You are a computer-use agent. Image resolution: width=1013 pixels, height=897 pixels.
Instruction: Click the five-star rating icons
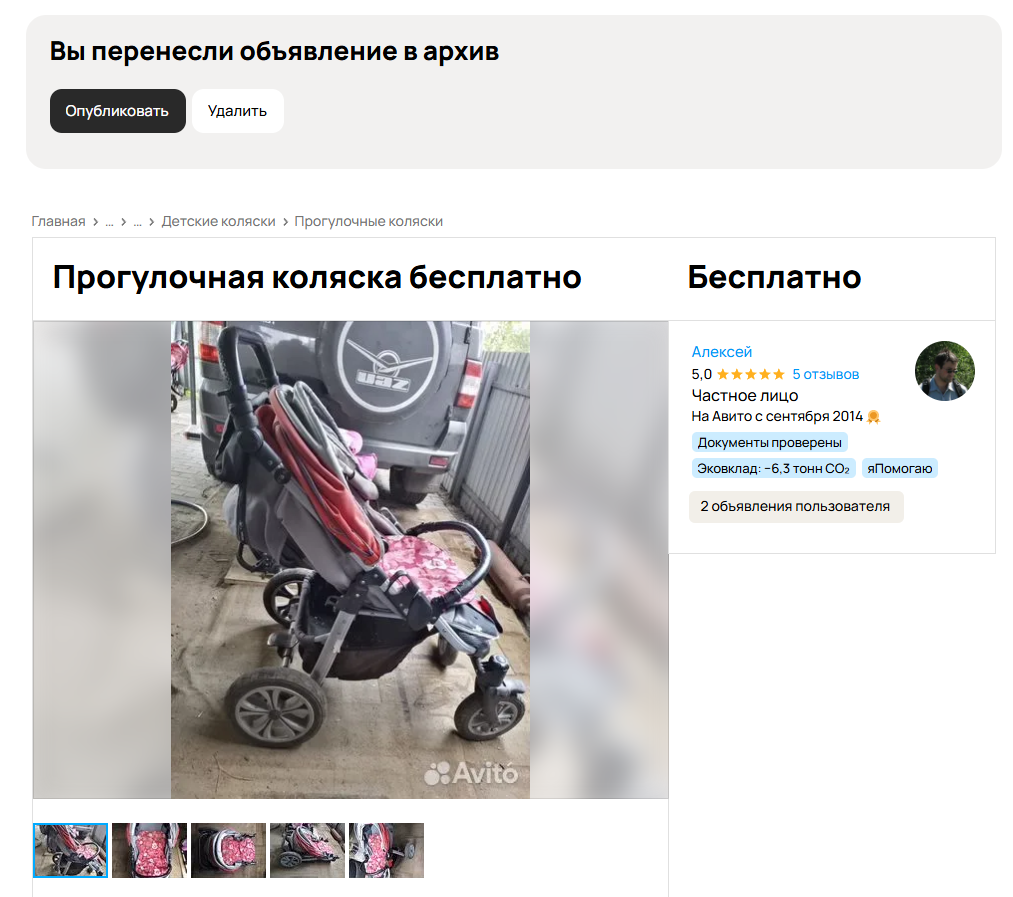(x=751, y=374)
